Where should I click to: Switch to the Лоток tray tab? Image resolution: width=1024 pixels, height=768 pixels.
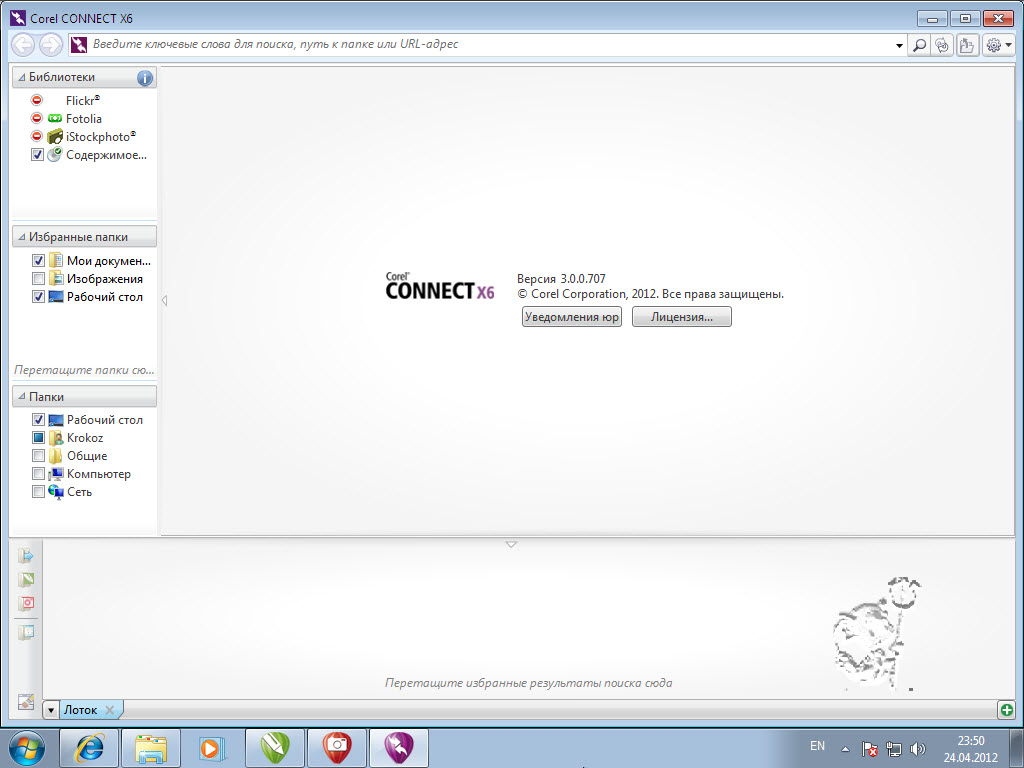pos(80,710)
